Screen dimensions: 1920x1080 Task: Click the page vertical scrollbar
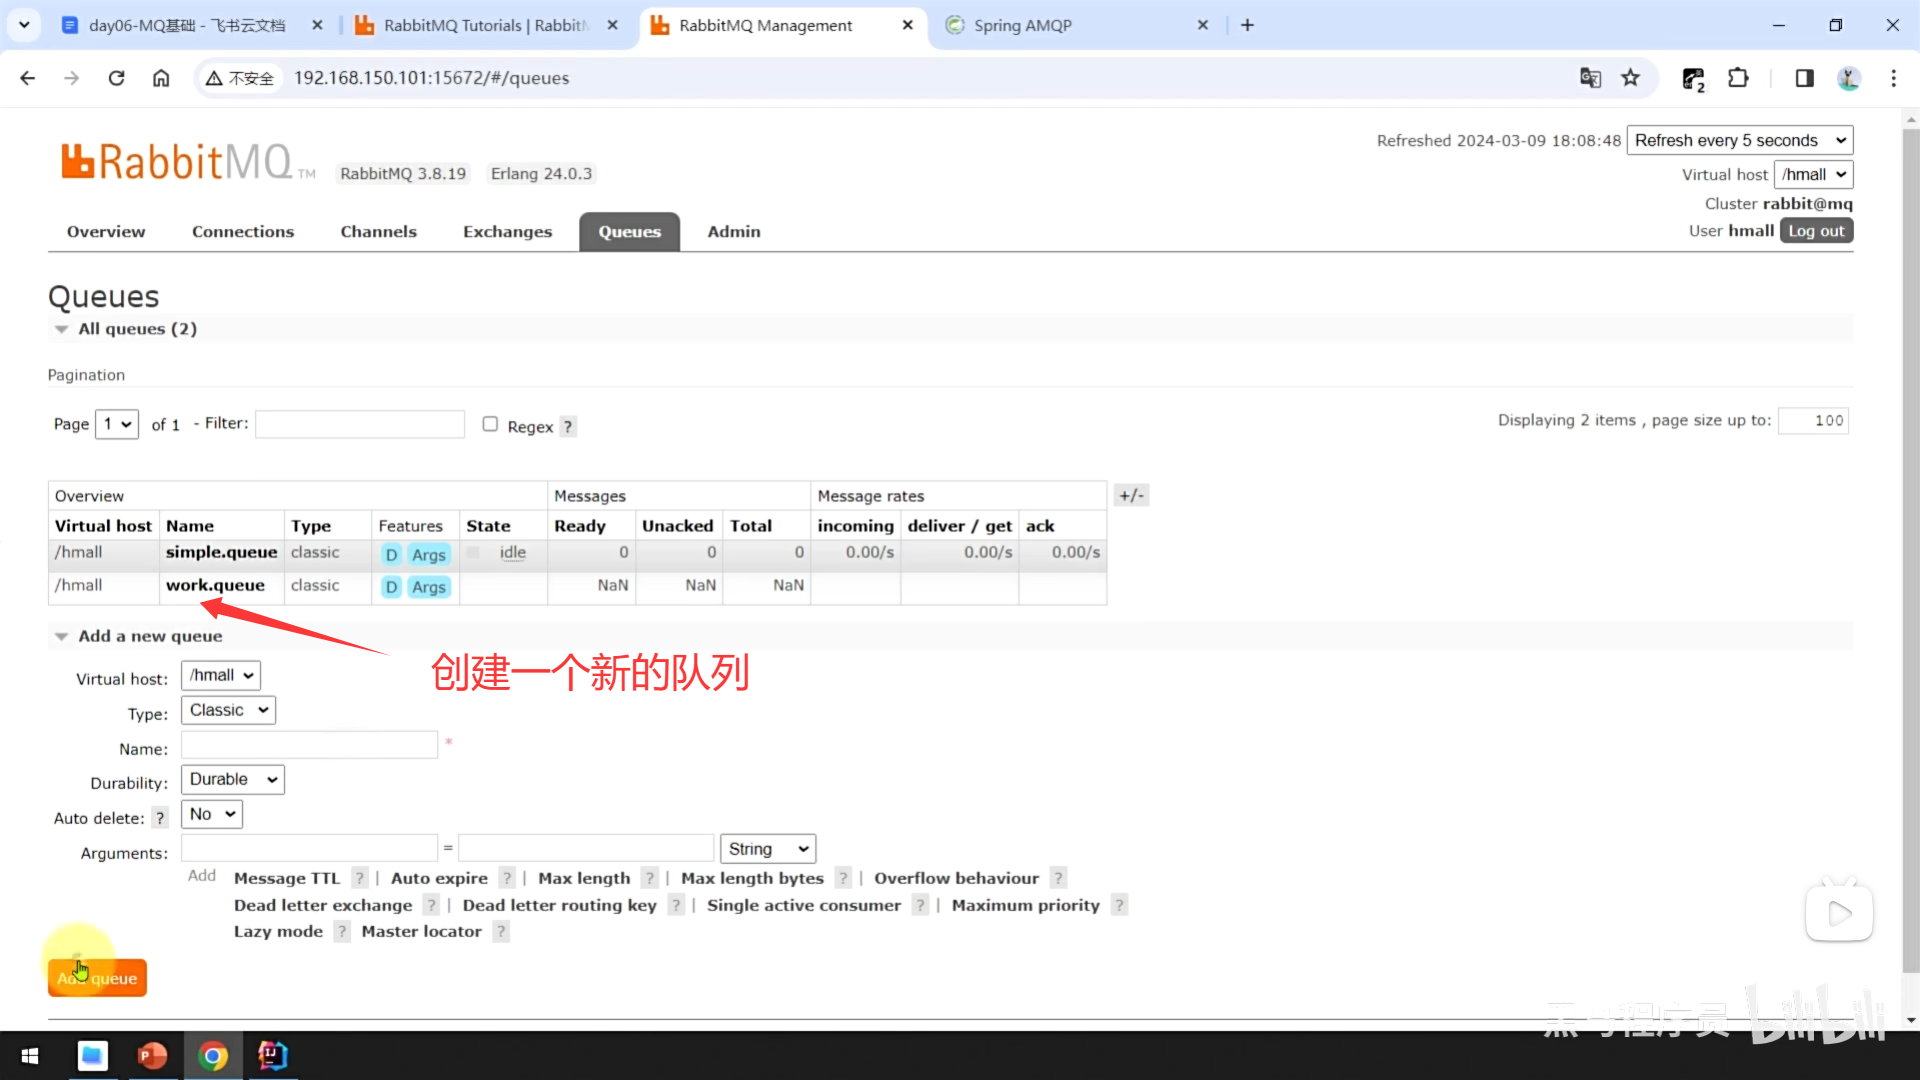(1910, 550)
